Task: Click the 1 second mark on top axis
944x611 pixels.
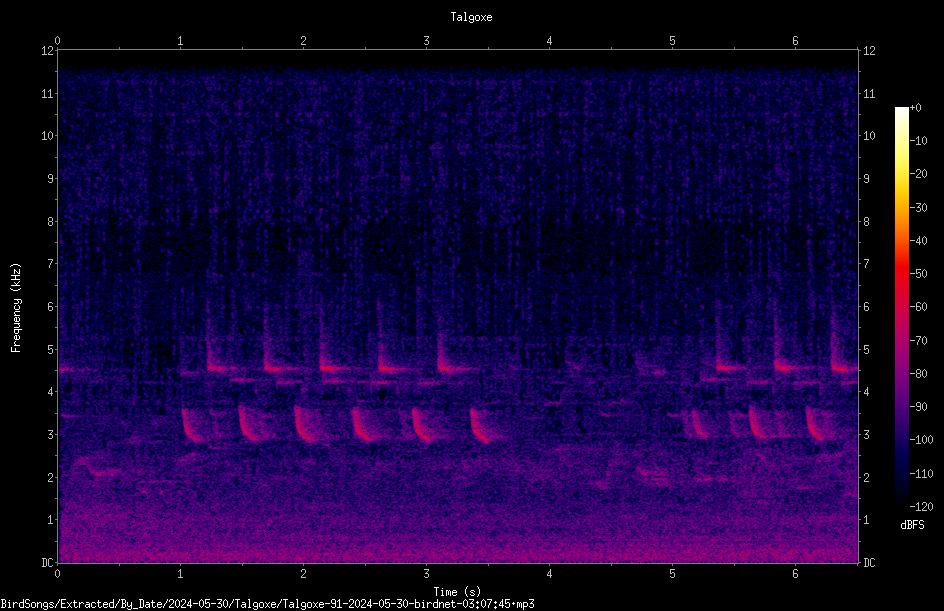Action: tap(180, 40)
